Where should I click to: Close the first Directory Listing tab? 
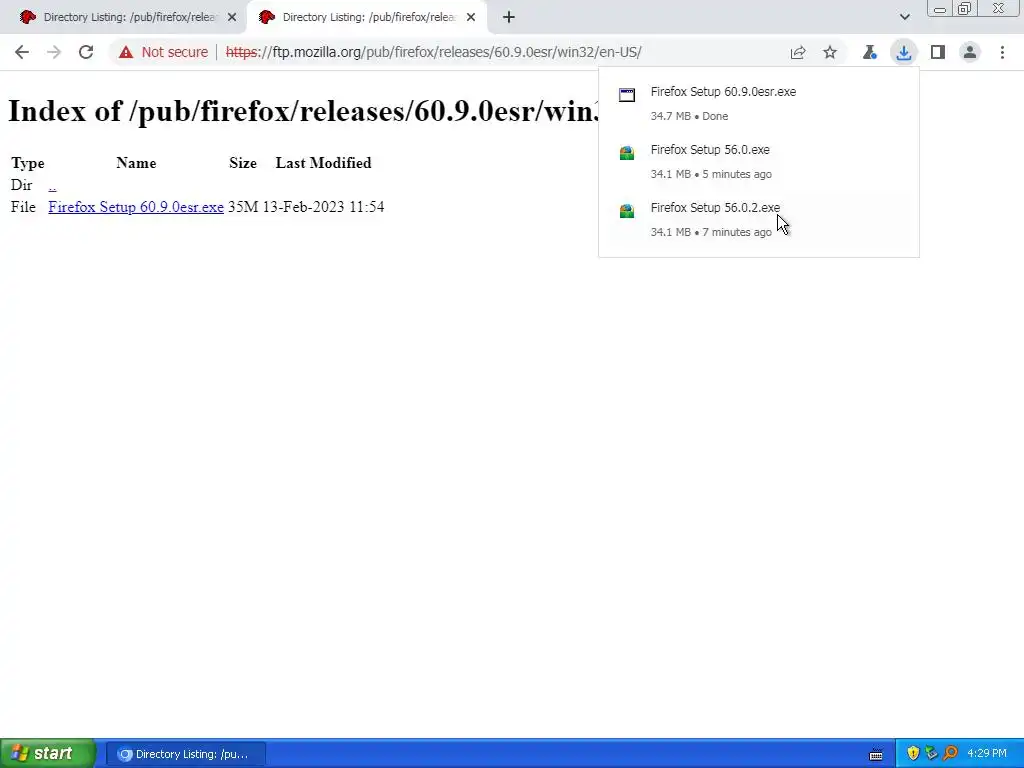click(232, 17)
